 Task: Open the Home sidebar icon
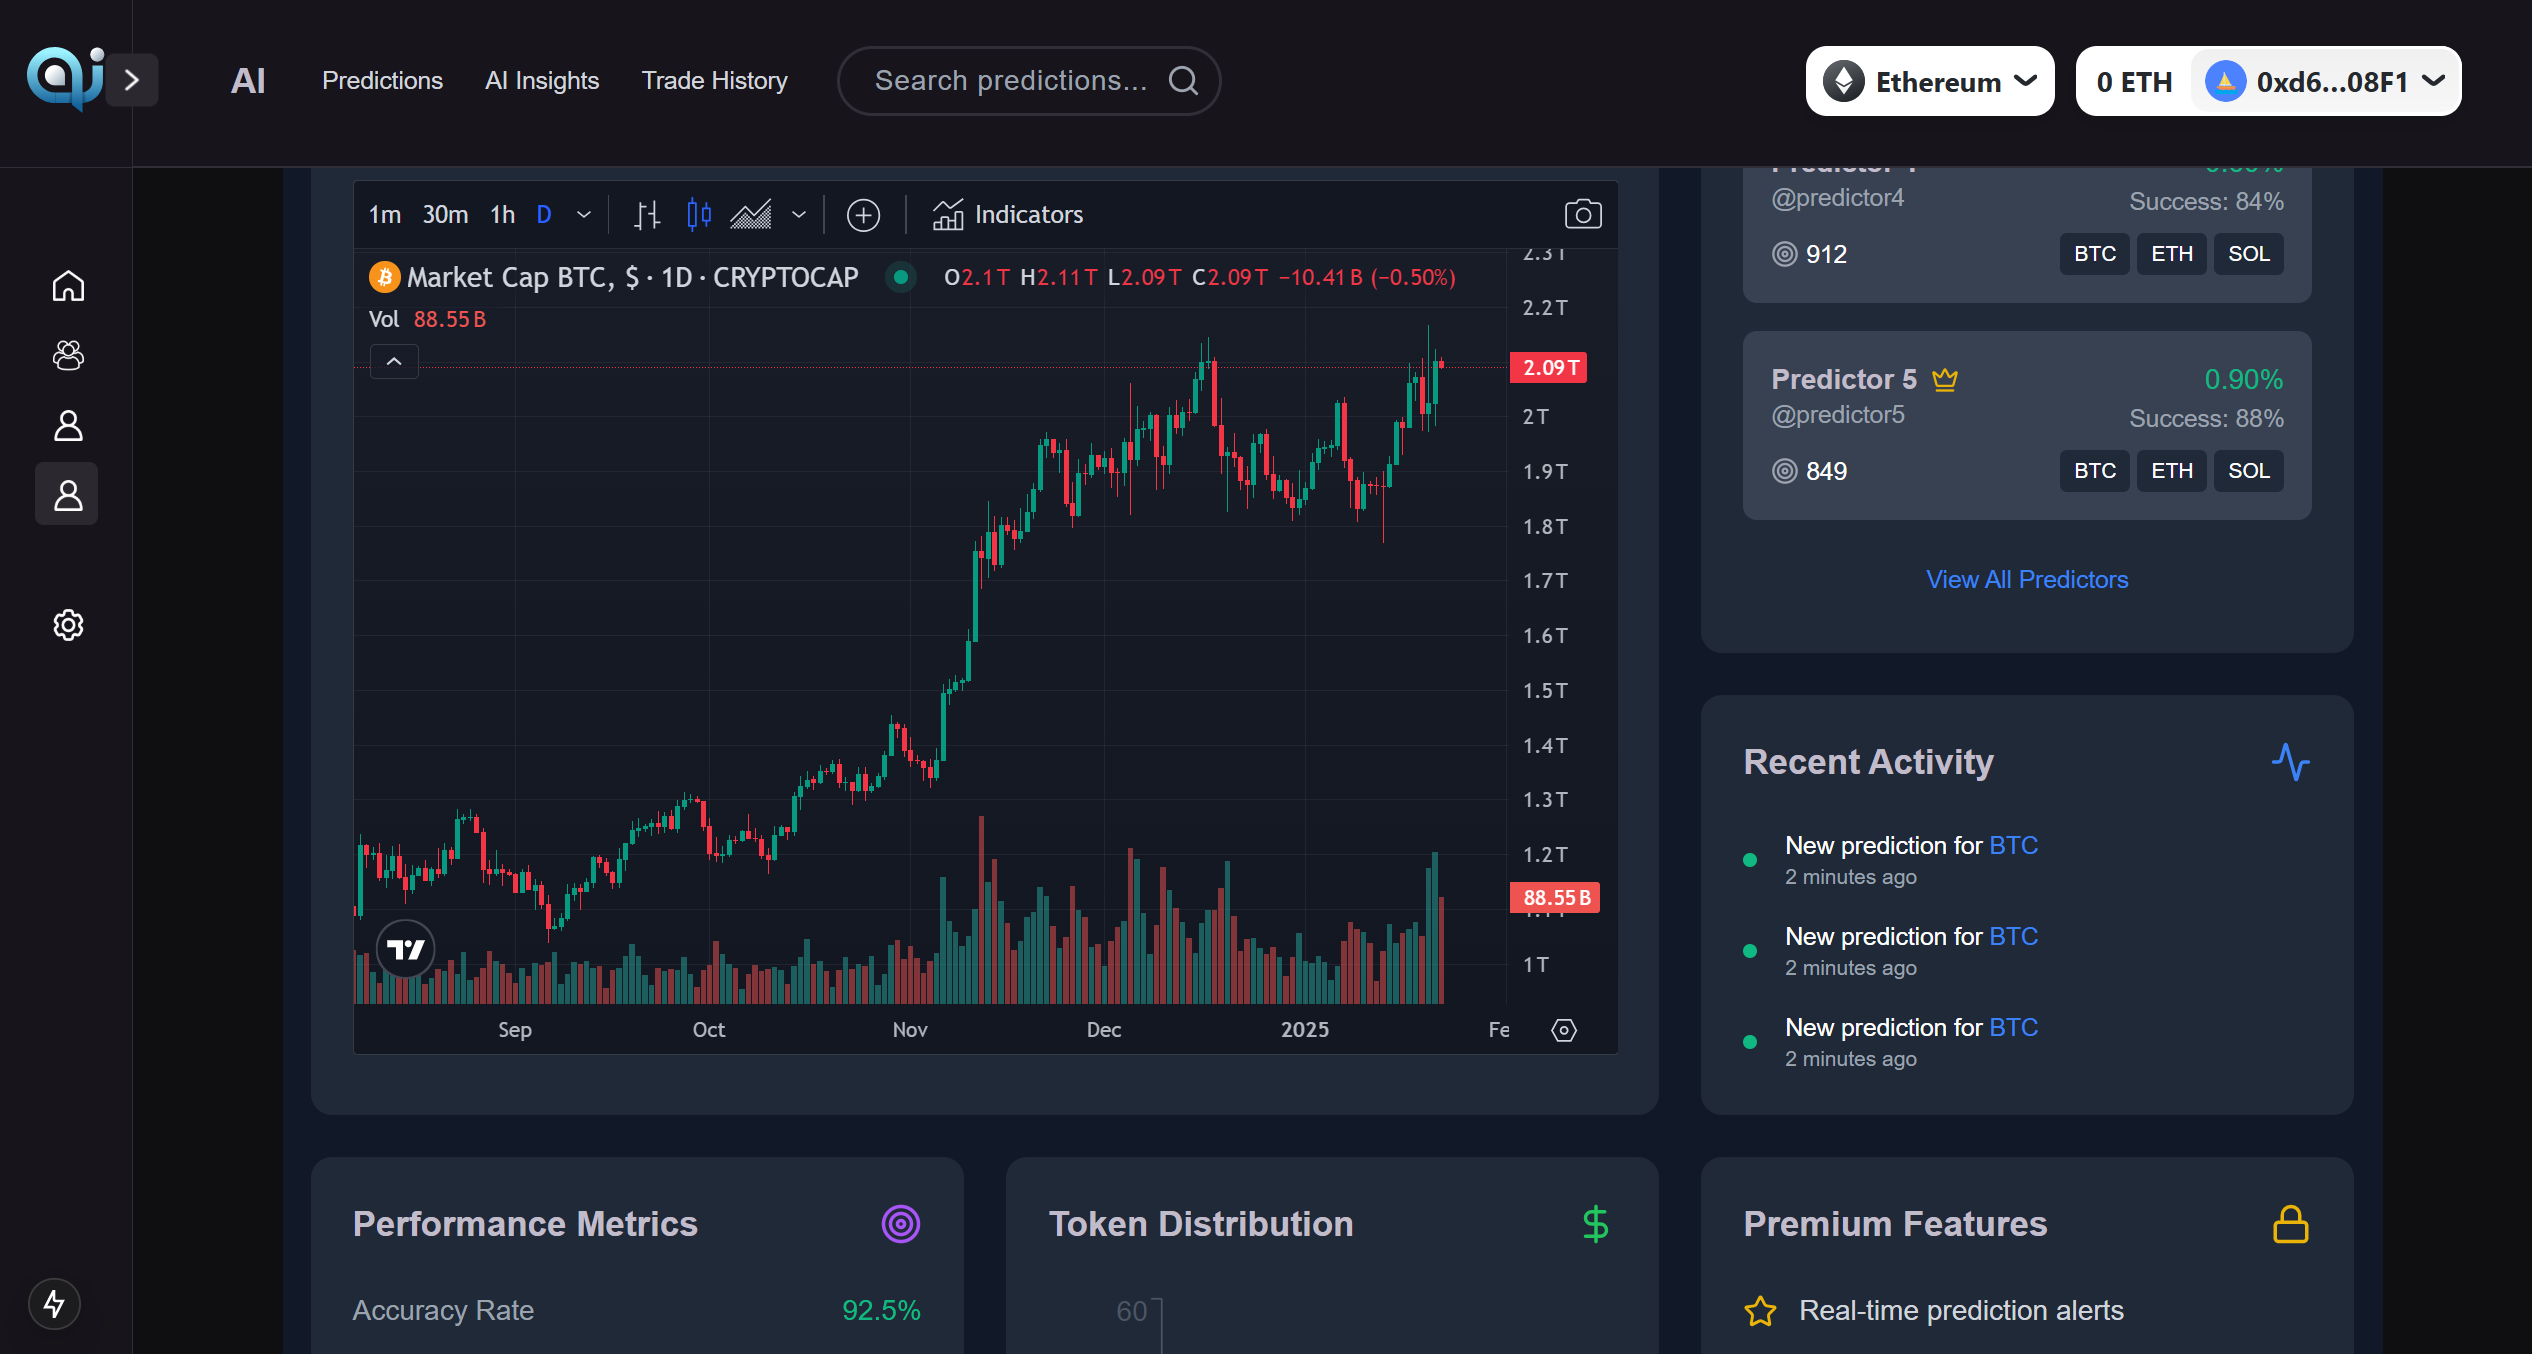pyautogui.click(x=68, y=286)
